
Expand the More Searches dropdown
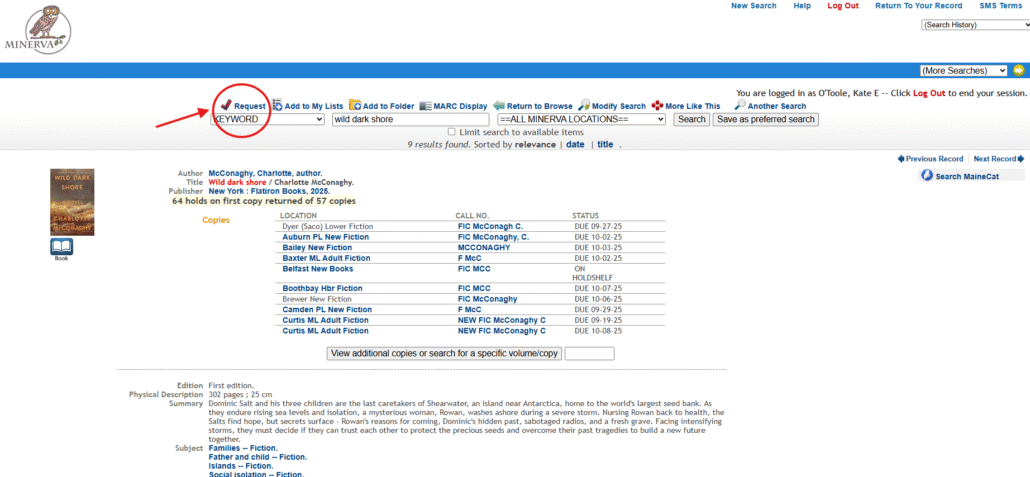click(x=964, y=70)
